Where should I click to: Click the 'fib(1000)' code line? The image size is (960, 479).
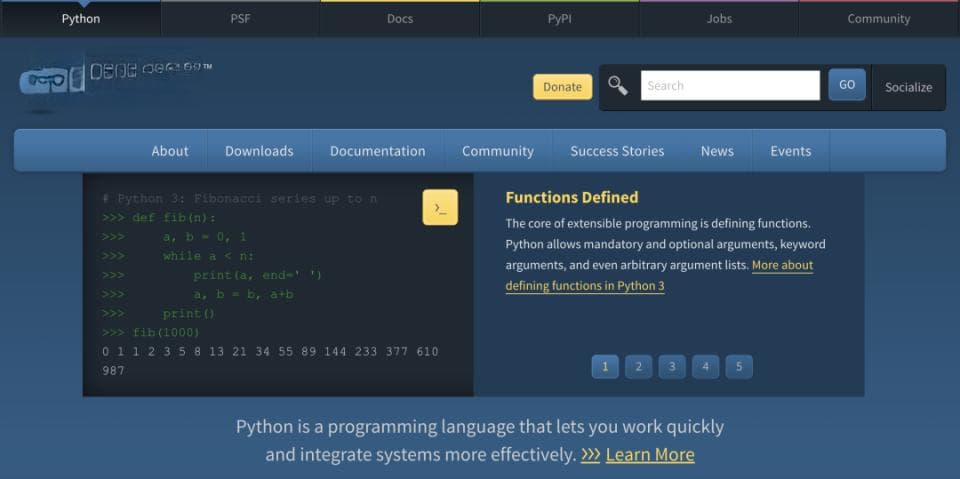[151, 333]
